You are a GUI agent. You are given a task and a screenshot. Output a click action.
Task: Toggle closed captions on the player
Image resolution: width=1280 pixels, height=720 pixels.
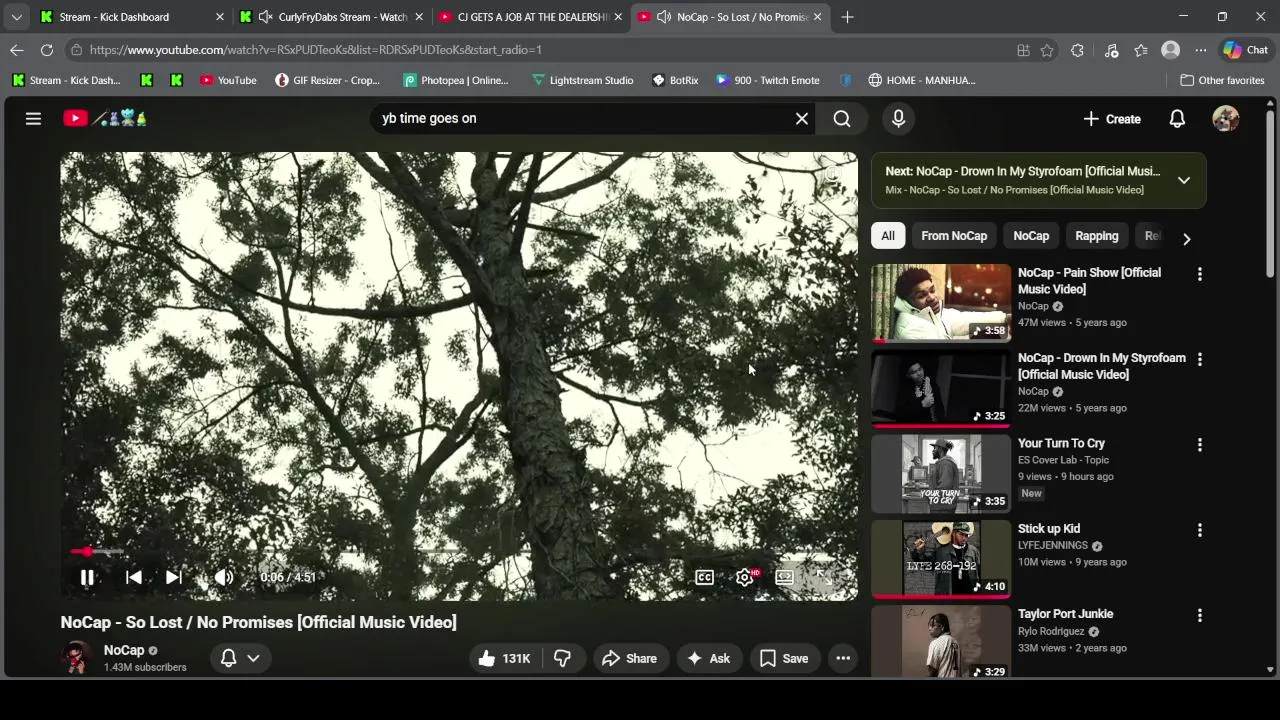pos(704,577)
